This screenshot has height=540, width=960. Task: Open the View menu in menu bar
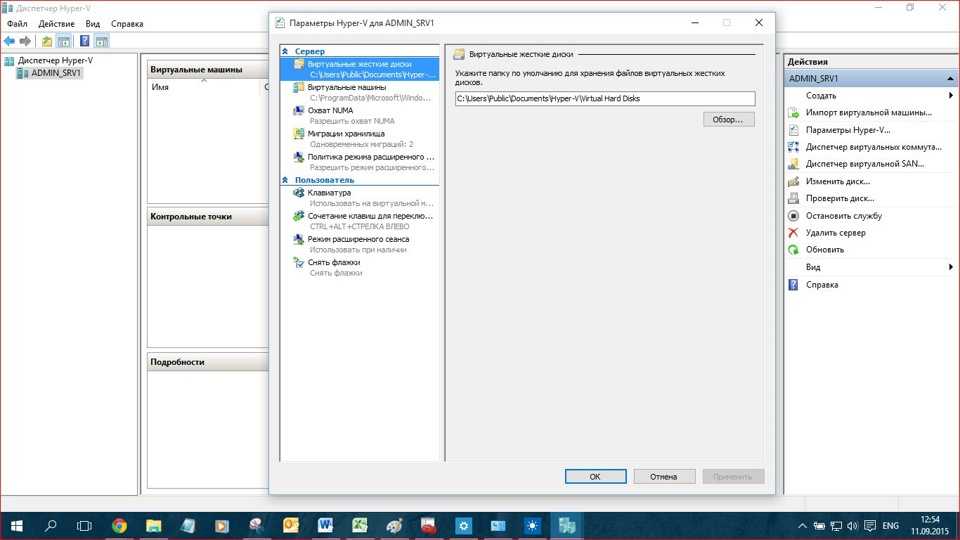[x=92, y=23]
